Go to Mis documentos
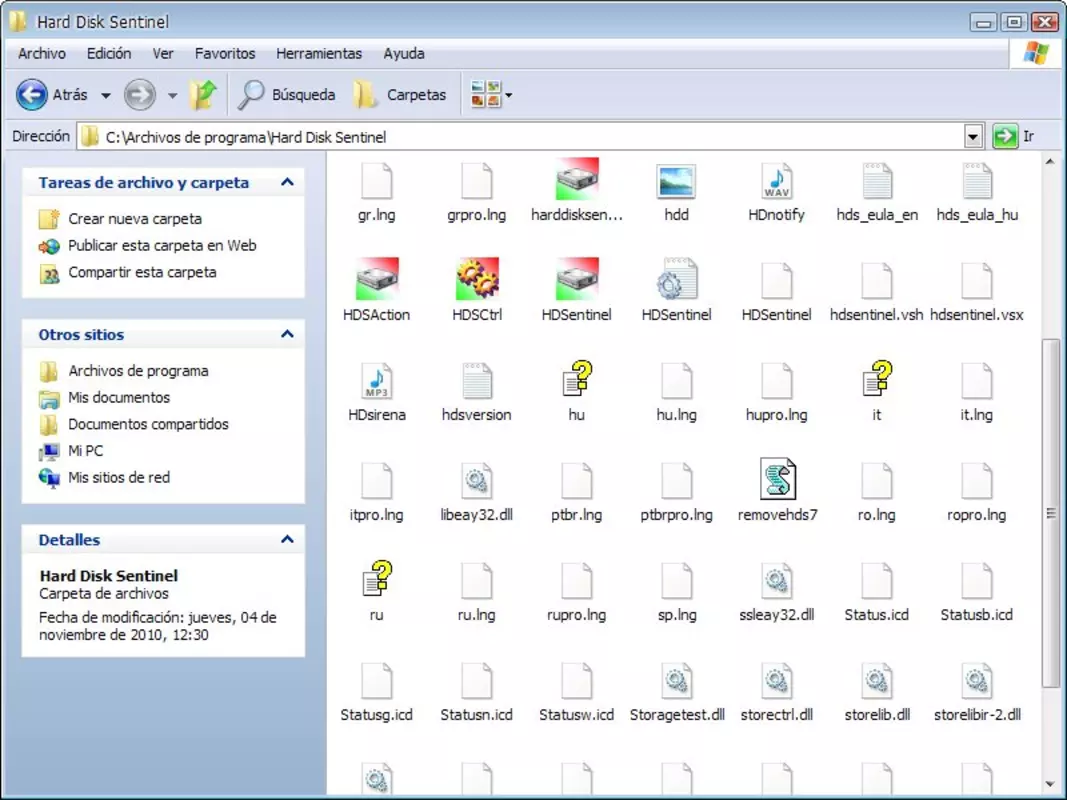The width and height of the screenshot is (1067, 800). click(x=119, y=397)
